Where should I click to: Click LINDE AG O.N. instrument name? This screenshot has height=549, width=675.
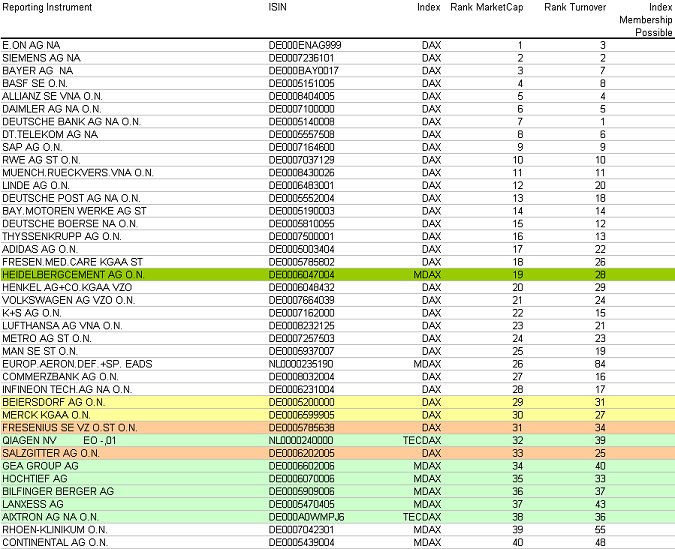click(x=36, y=186)
